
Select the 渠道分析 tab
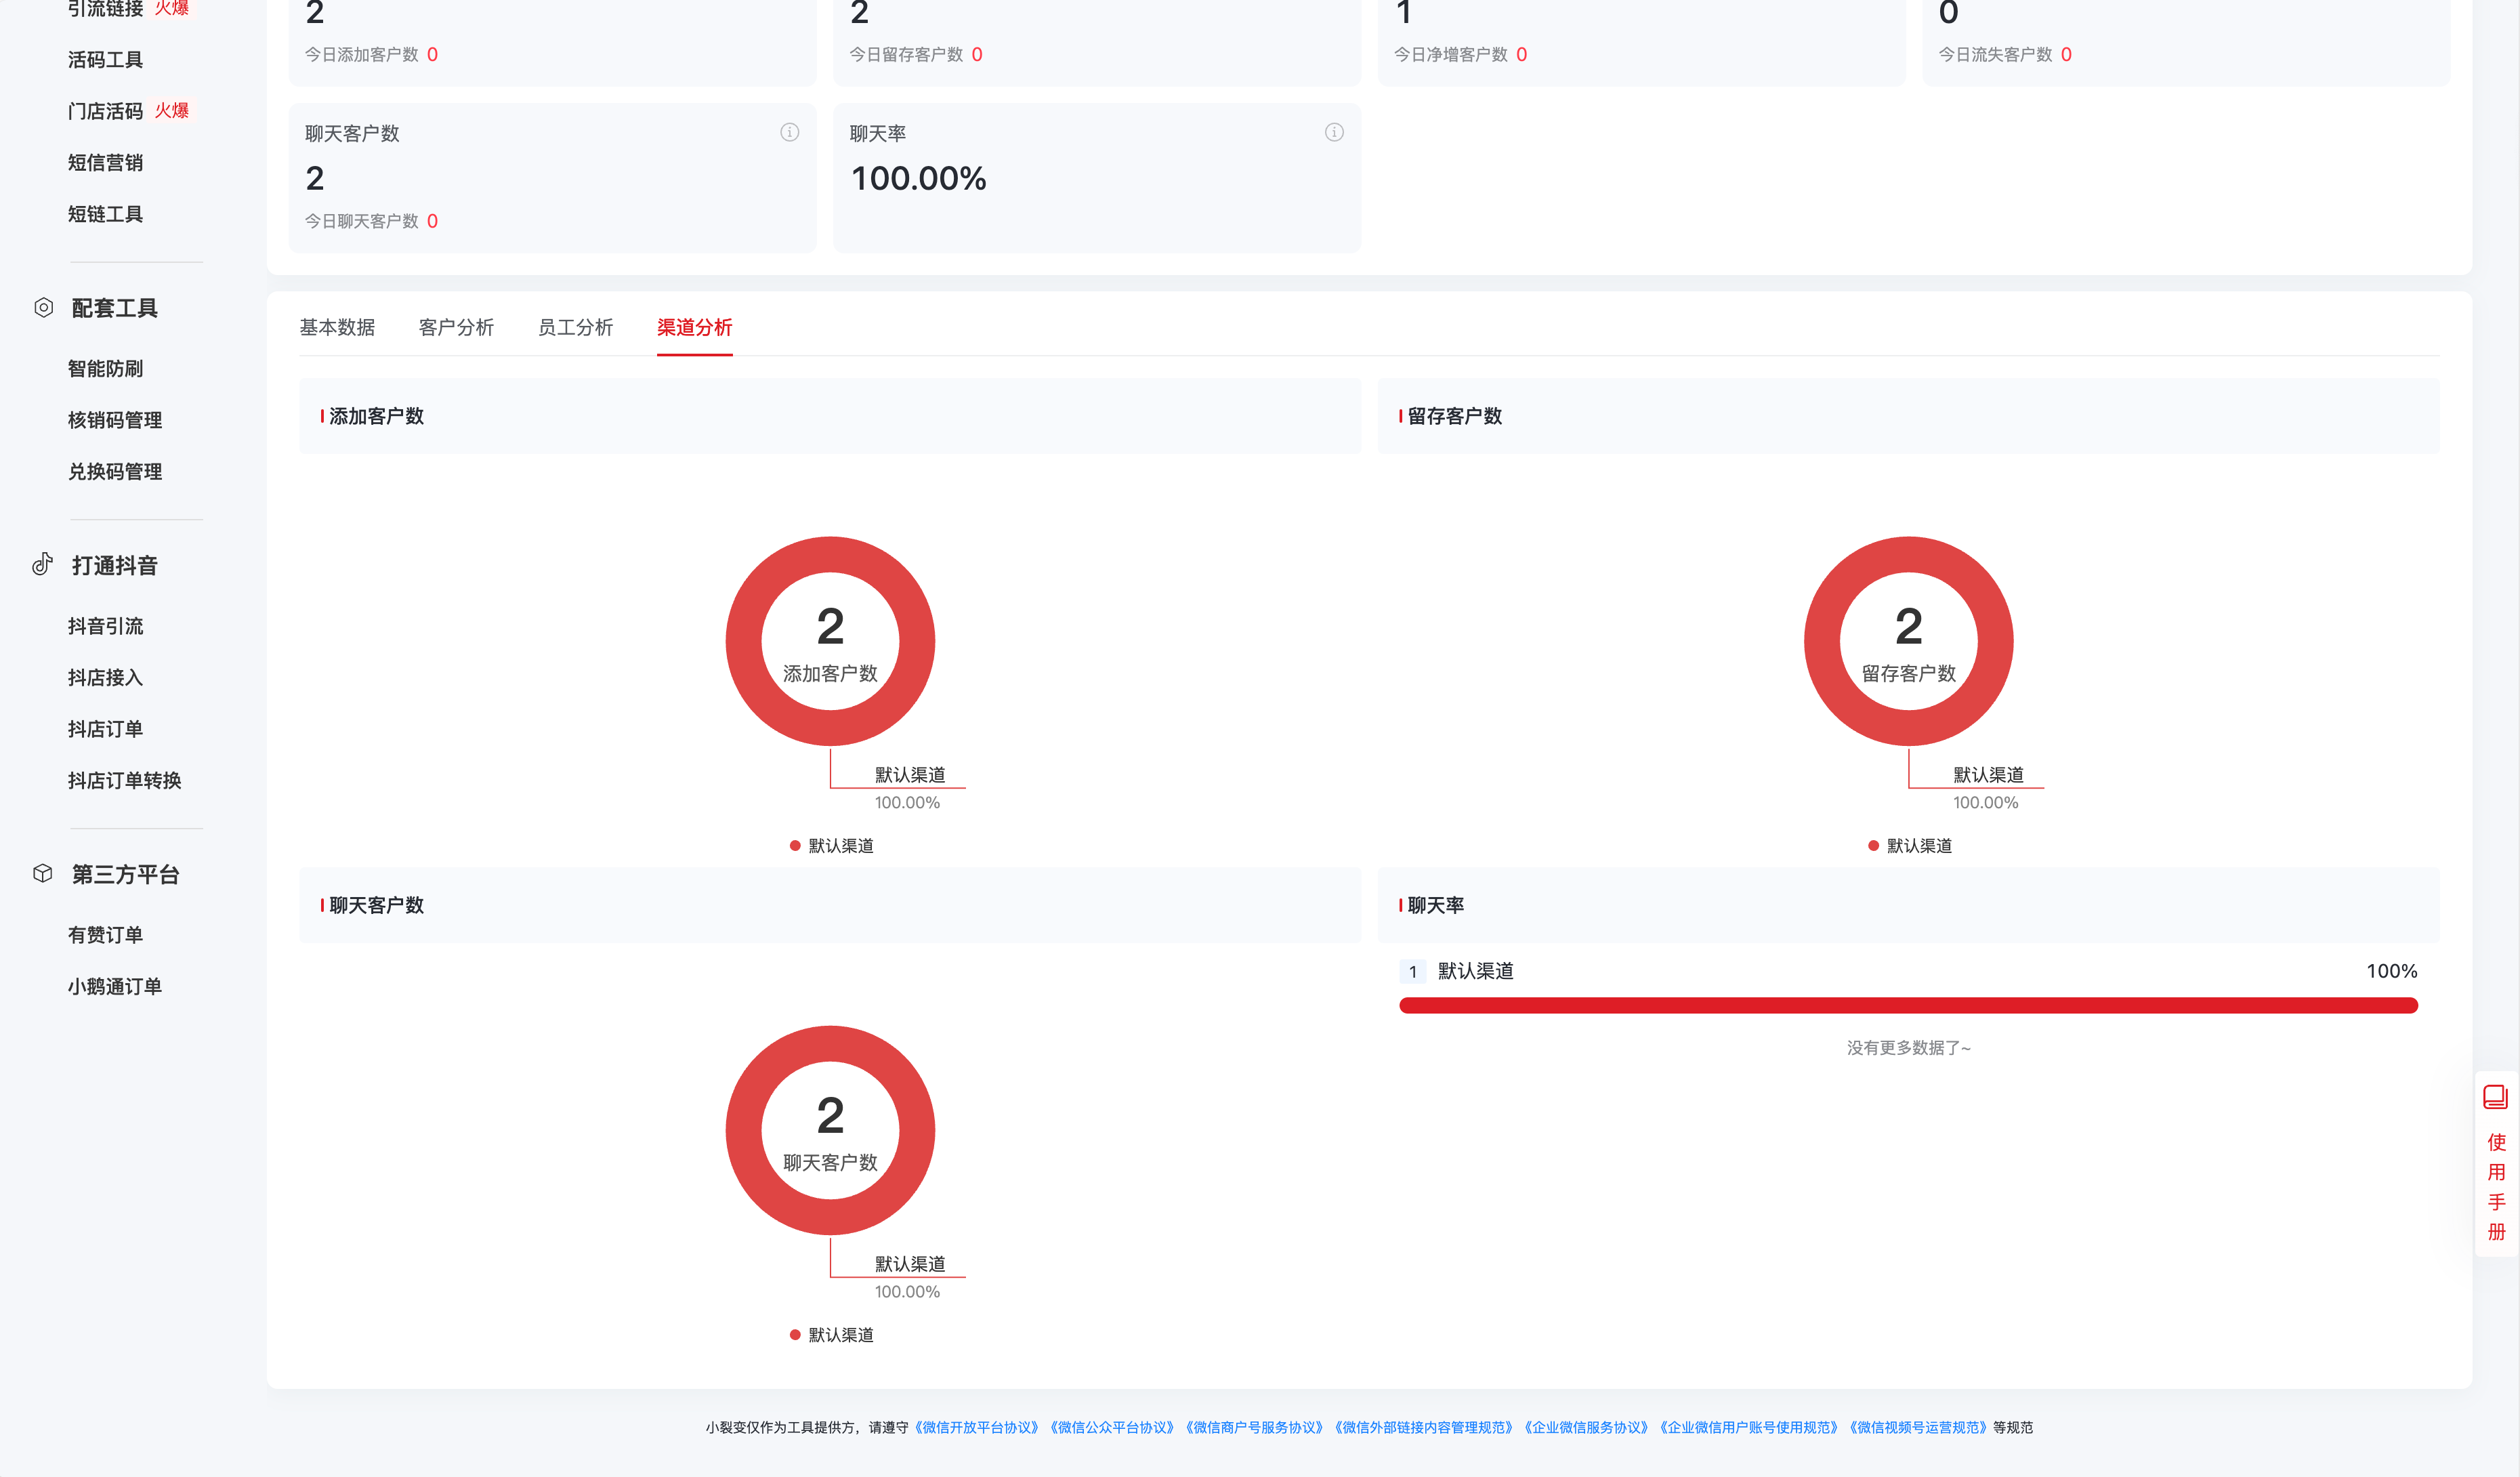click(694, 327)
